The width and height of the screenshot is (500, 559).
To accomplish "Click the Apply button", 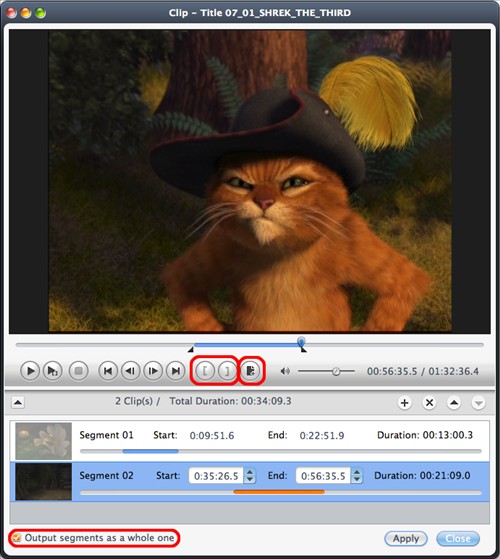I will (x=406, y=538).
